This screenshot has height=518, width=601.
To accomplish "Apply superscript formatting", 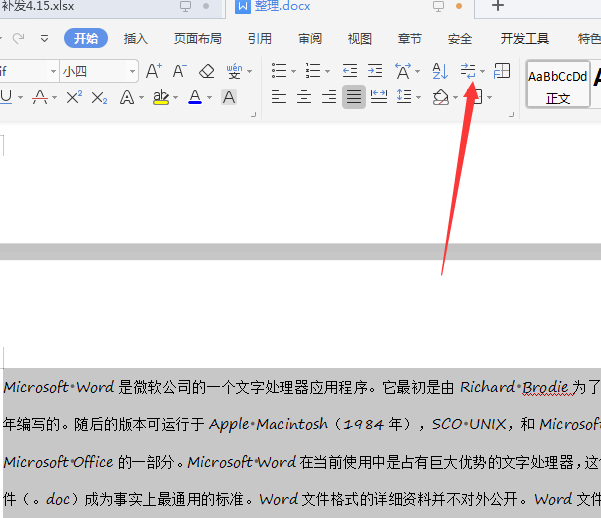I will (x=74, y=97).
